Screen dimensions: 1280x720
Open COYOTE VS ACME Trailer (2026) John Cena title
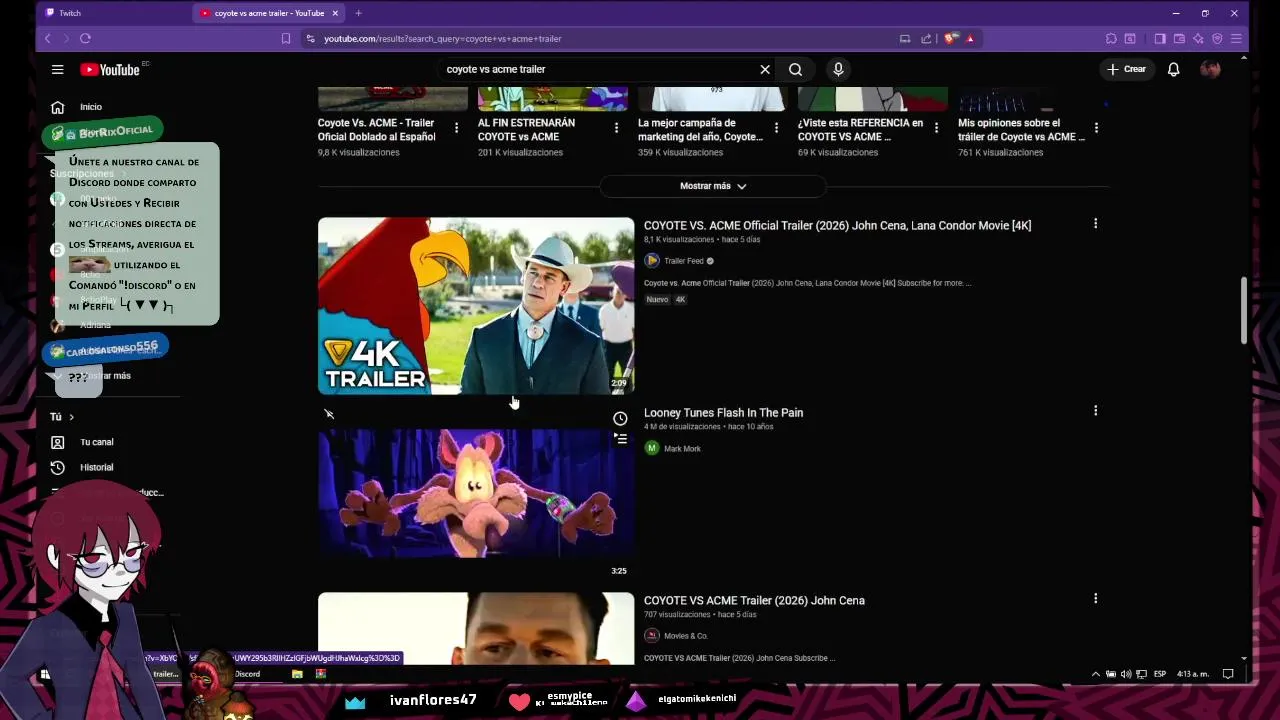(754, 600)
